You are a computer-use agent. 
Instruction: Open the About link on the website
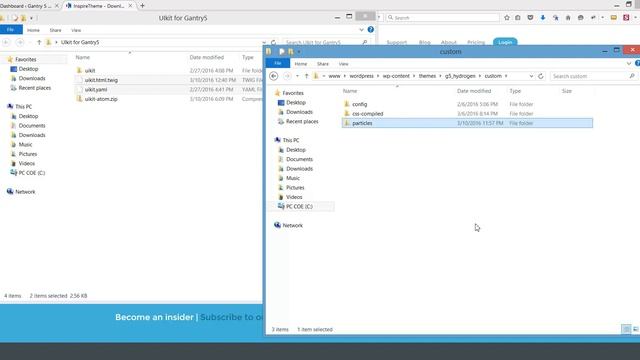449,42
